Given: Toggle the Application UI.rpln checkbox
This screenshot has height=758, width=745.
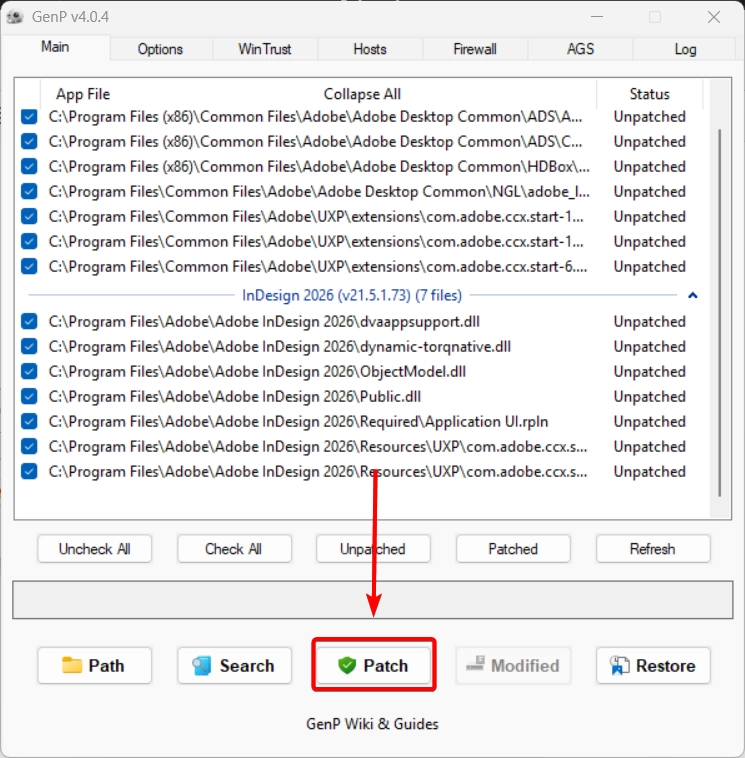Looking at the screenshot, I should click(29, 422).
